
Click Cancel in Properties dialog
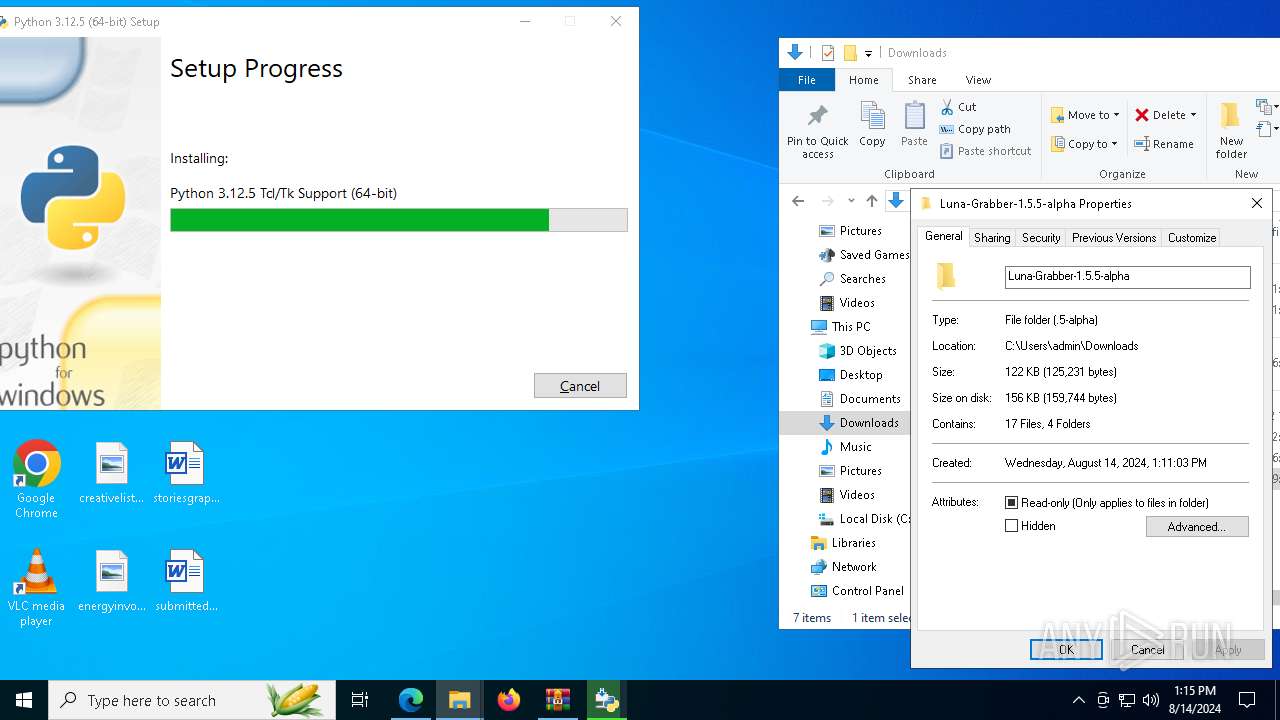[x=1147, y=649]
